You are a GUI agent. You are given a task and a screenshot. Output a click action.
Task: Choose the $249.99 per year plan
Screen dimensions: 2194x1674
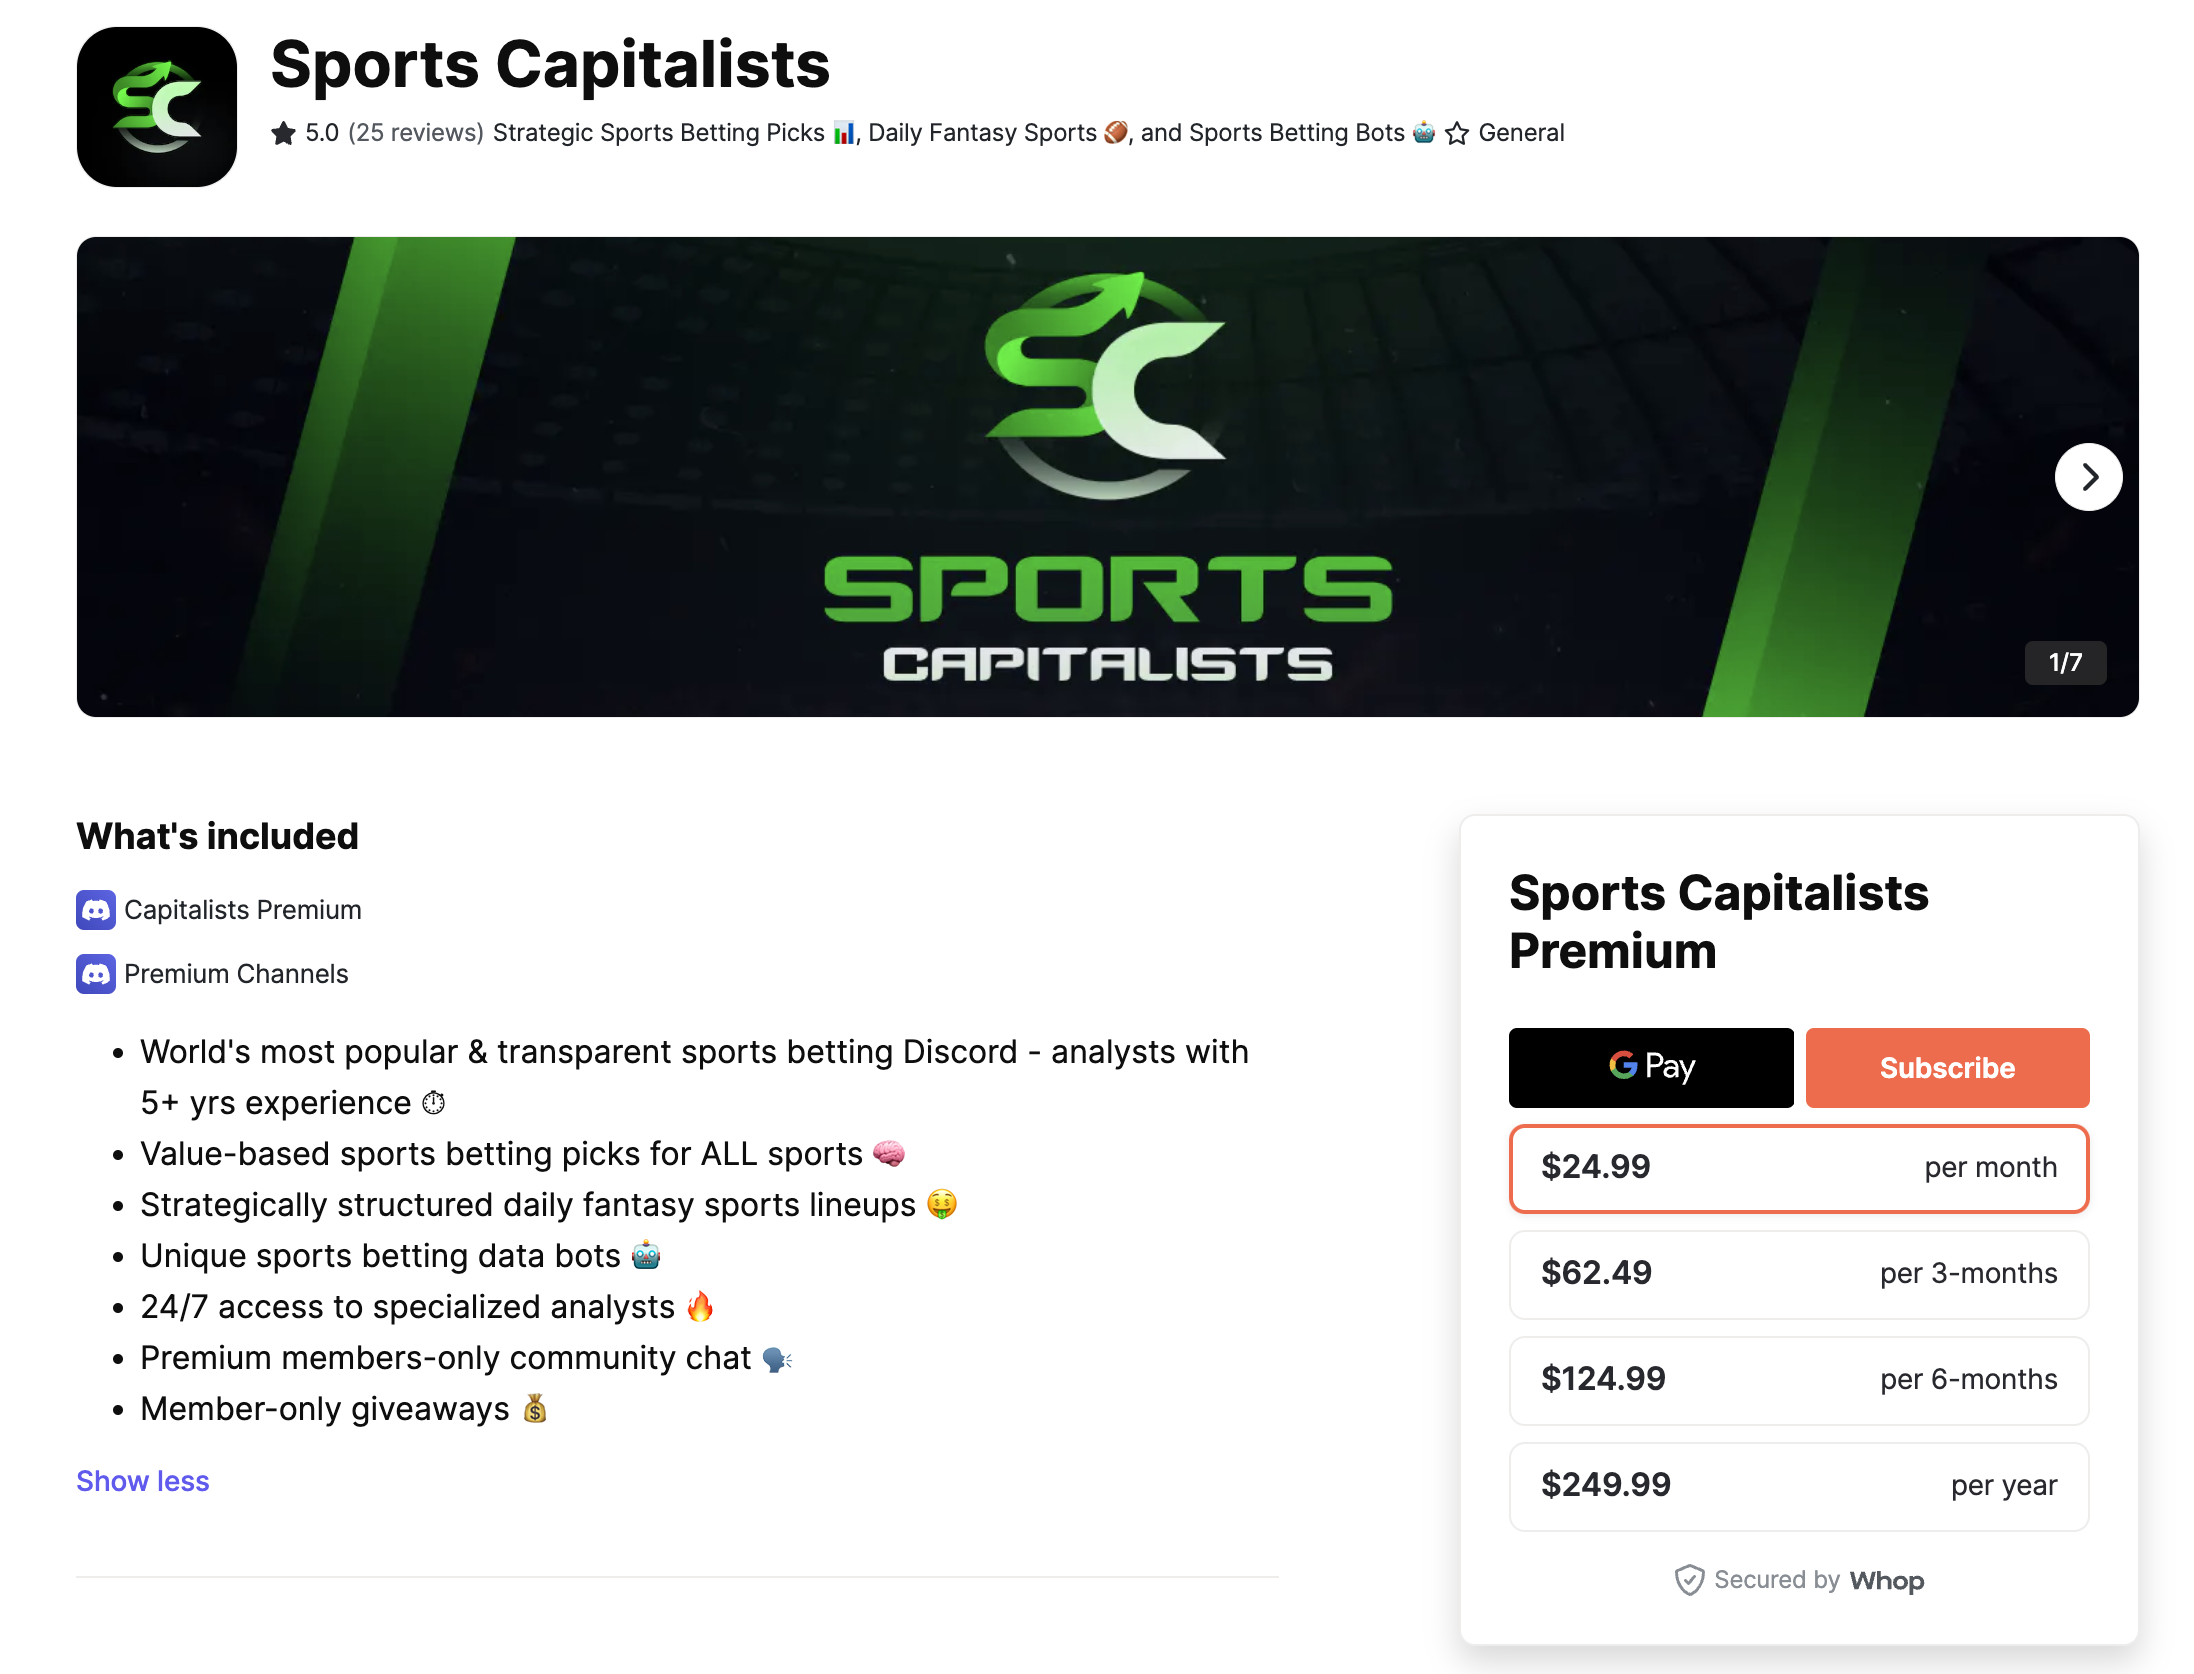(x=1798, y=1486)
